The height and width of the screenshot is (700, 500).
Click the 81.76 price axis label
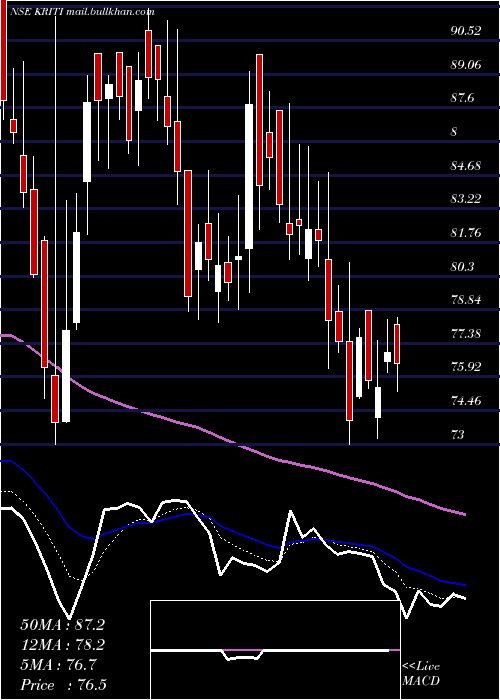466,233
